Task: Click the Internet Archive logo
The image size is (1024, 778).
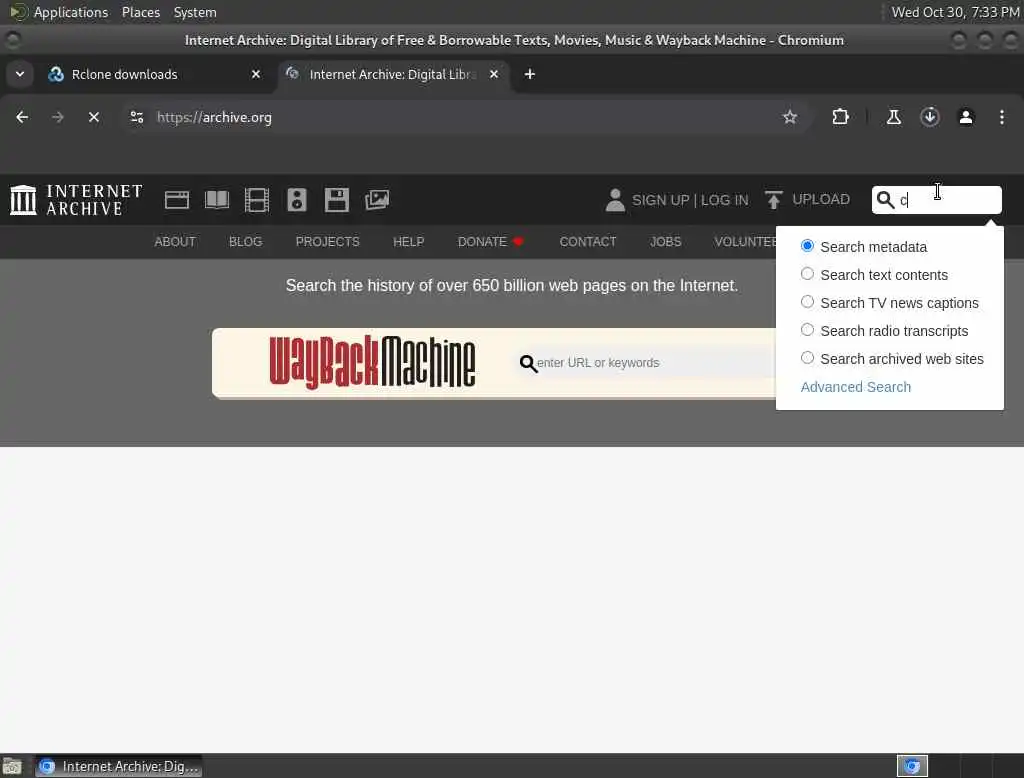Action: coord(76,200)
